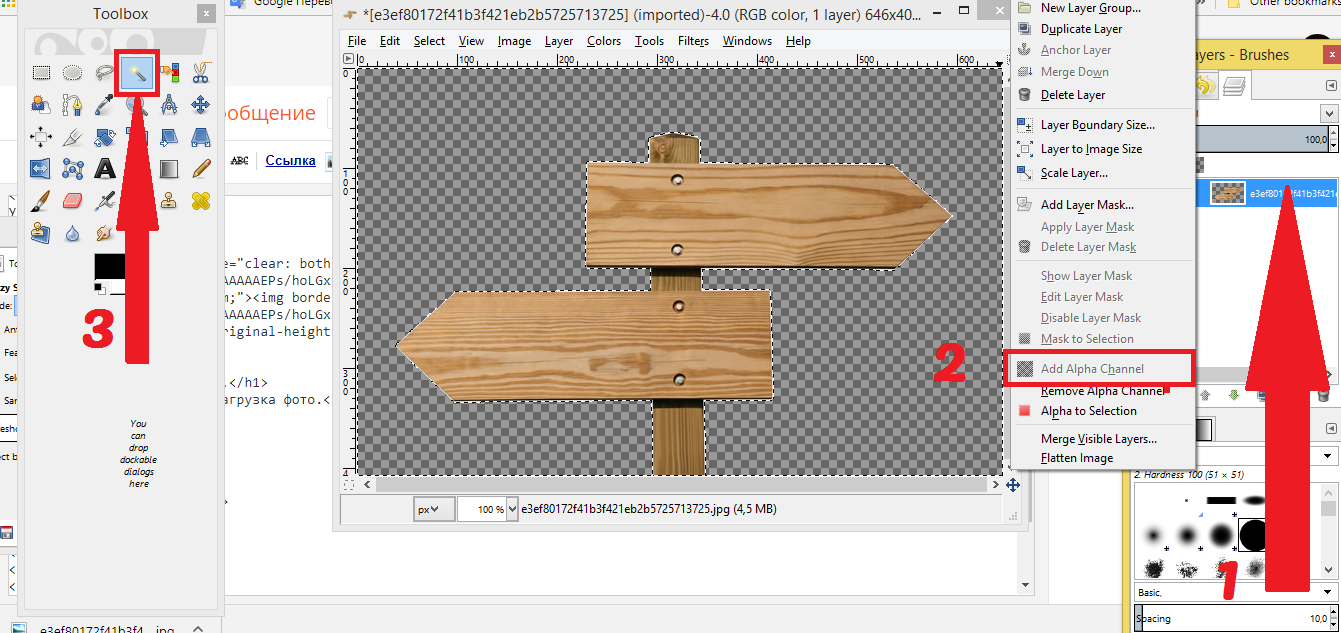The width and height of the screenshot is (1341, 633).
Task: Open the px unit dropdown
Action: pyautogui.click(x=434, y=509)
